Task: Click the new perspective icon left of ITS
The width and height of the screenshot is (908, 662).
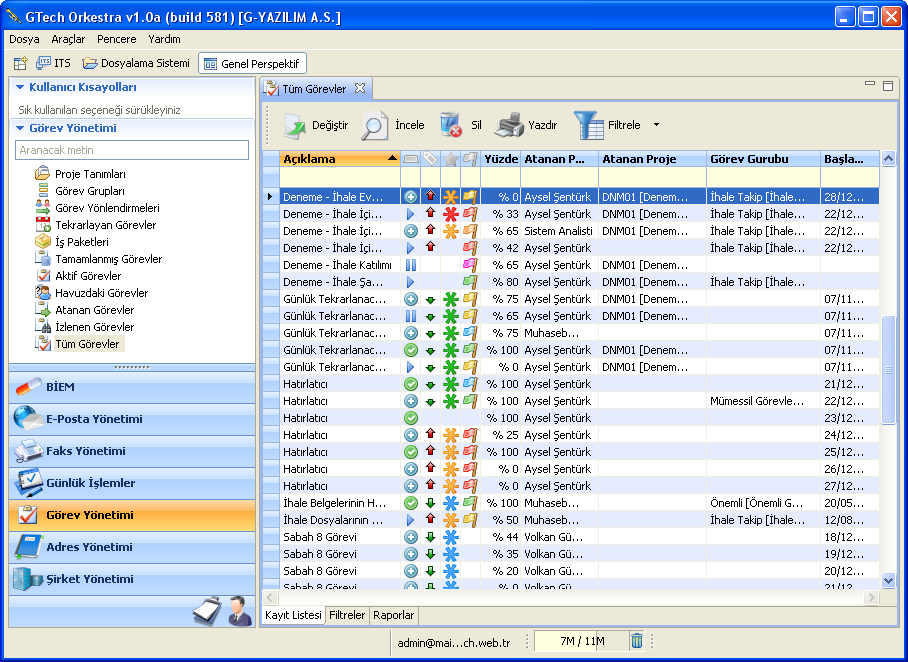Action: pos(21,63)
